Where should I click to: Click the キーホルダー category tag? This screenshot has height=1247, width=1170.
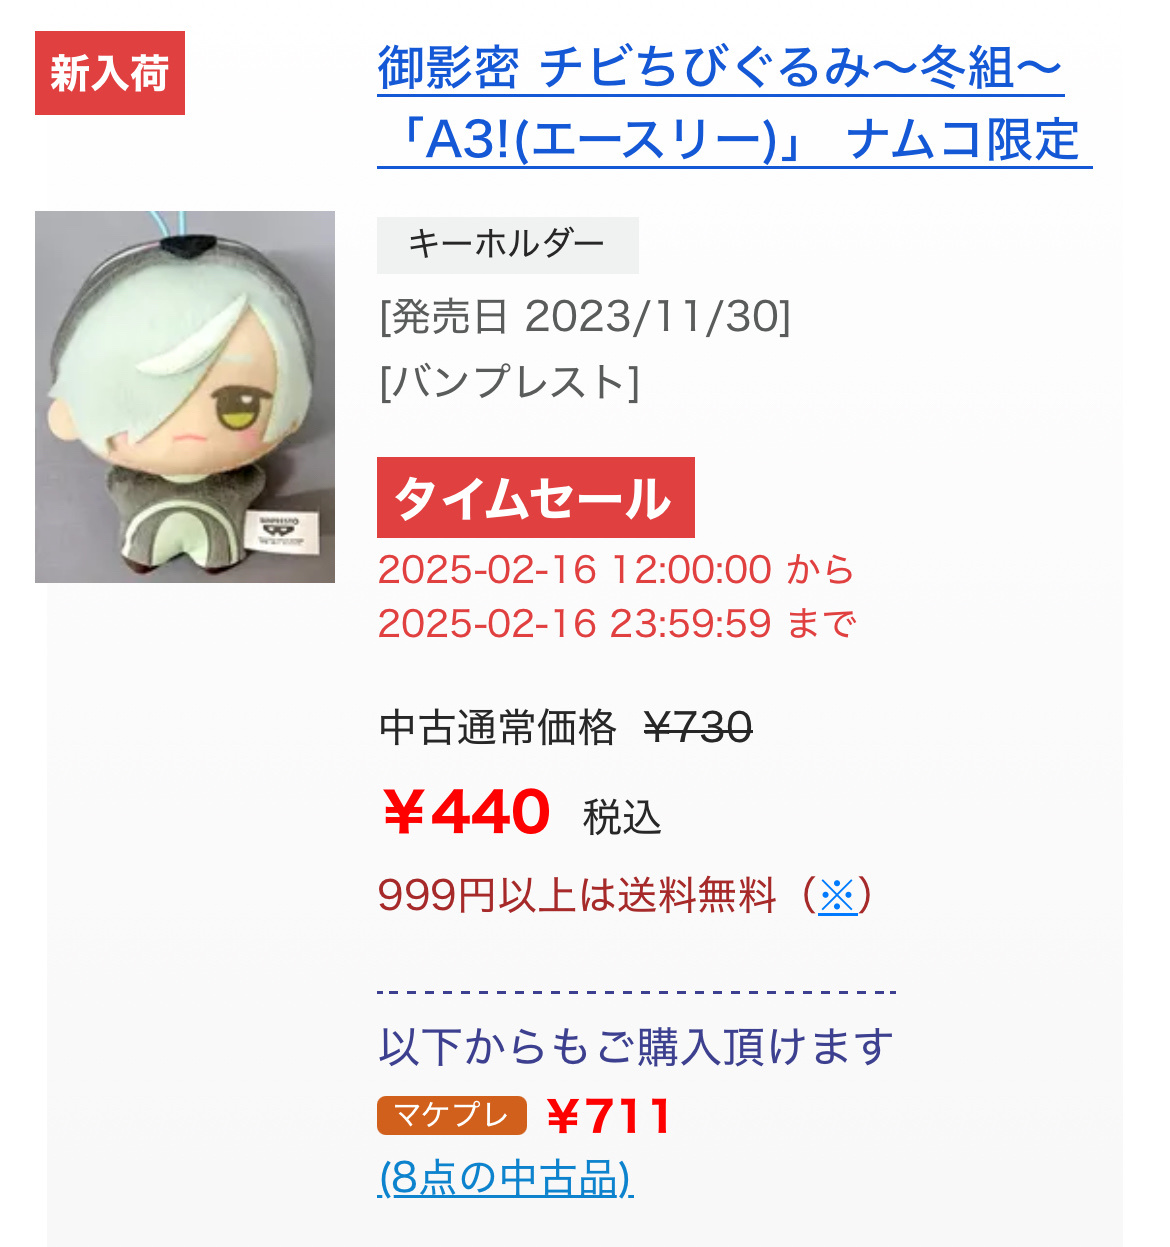pyautogui.click(x=507, y=245)
